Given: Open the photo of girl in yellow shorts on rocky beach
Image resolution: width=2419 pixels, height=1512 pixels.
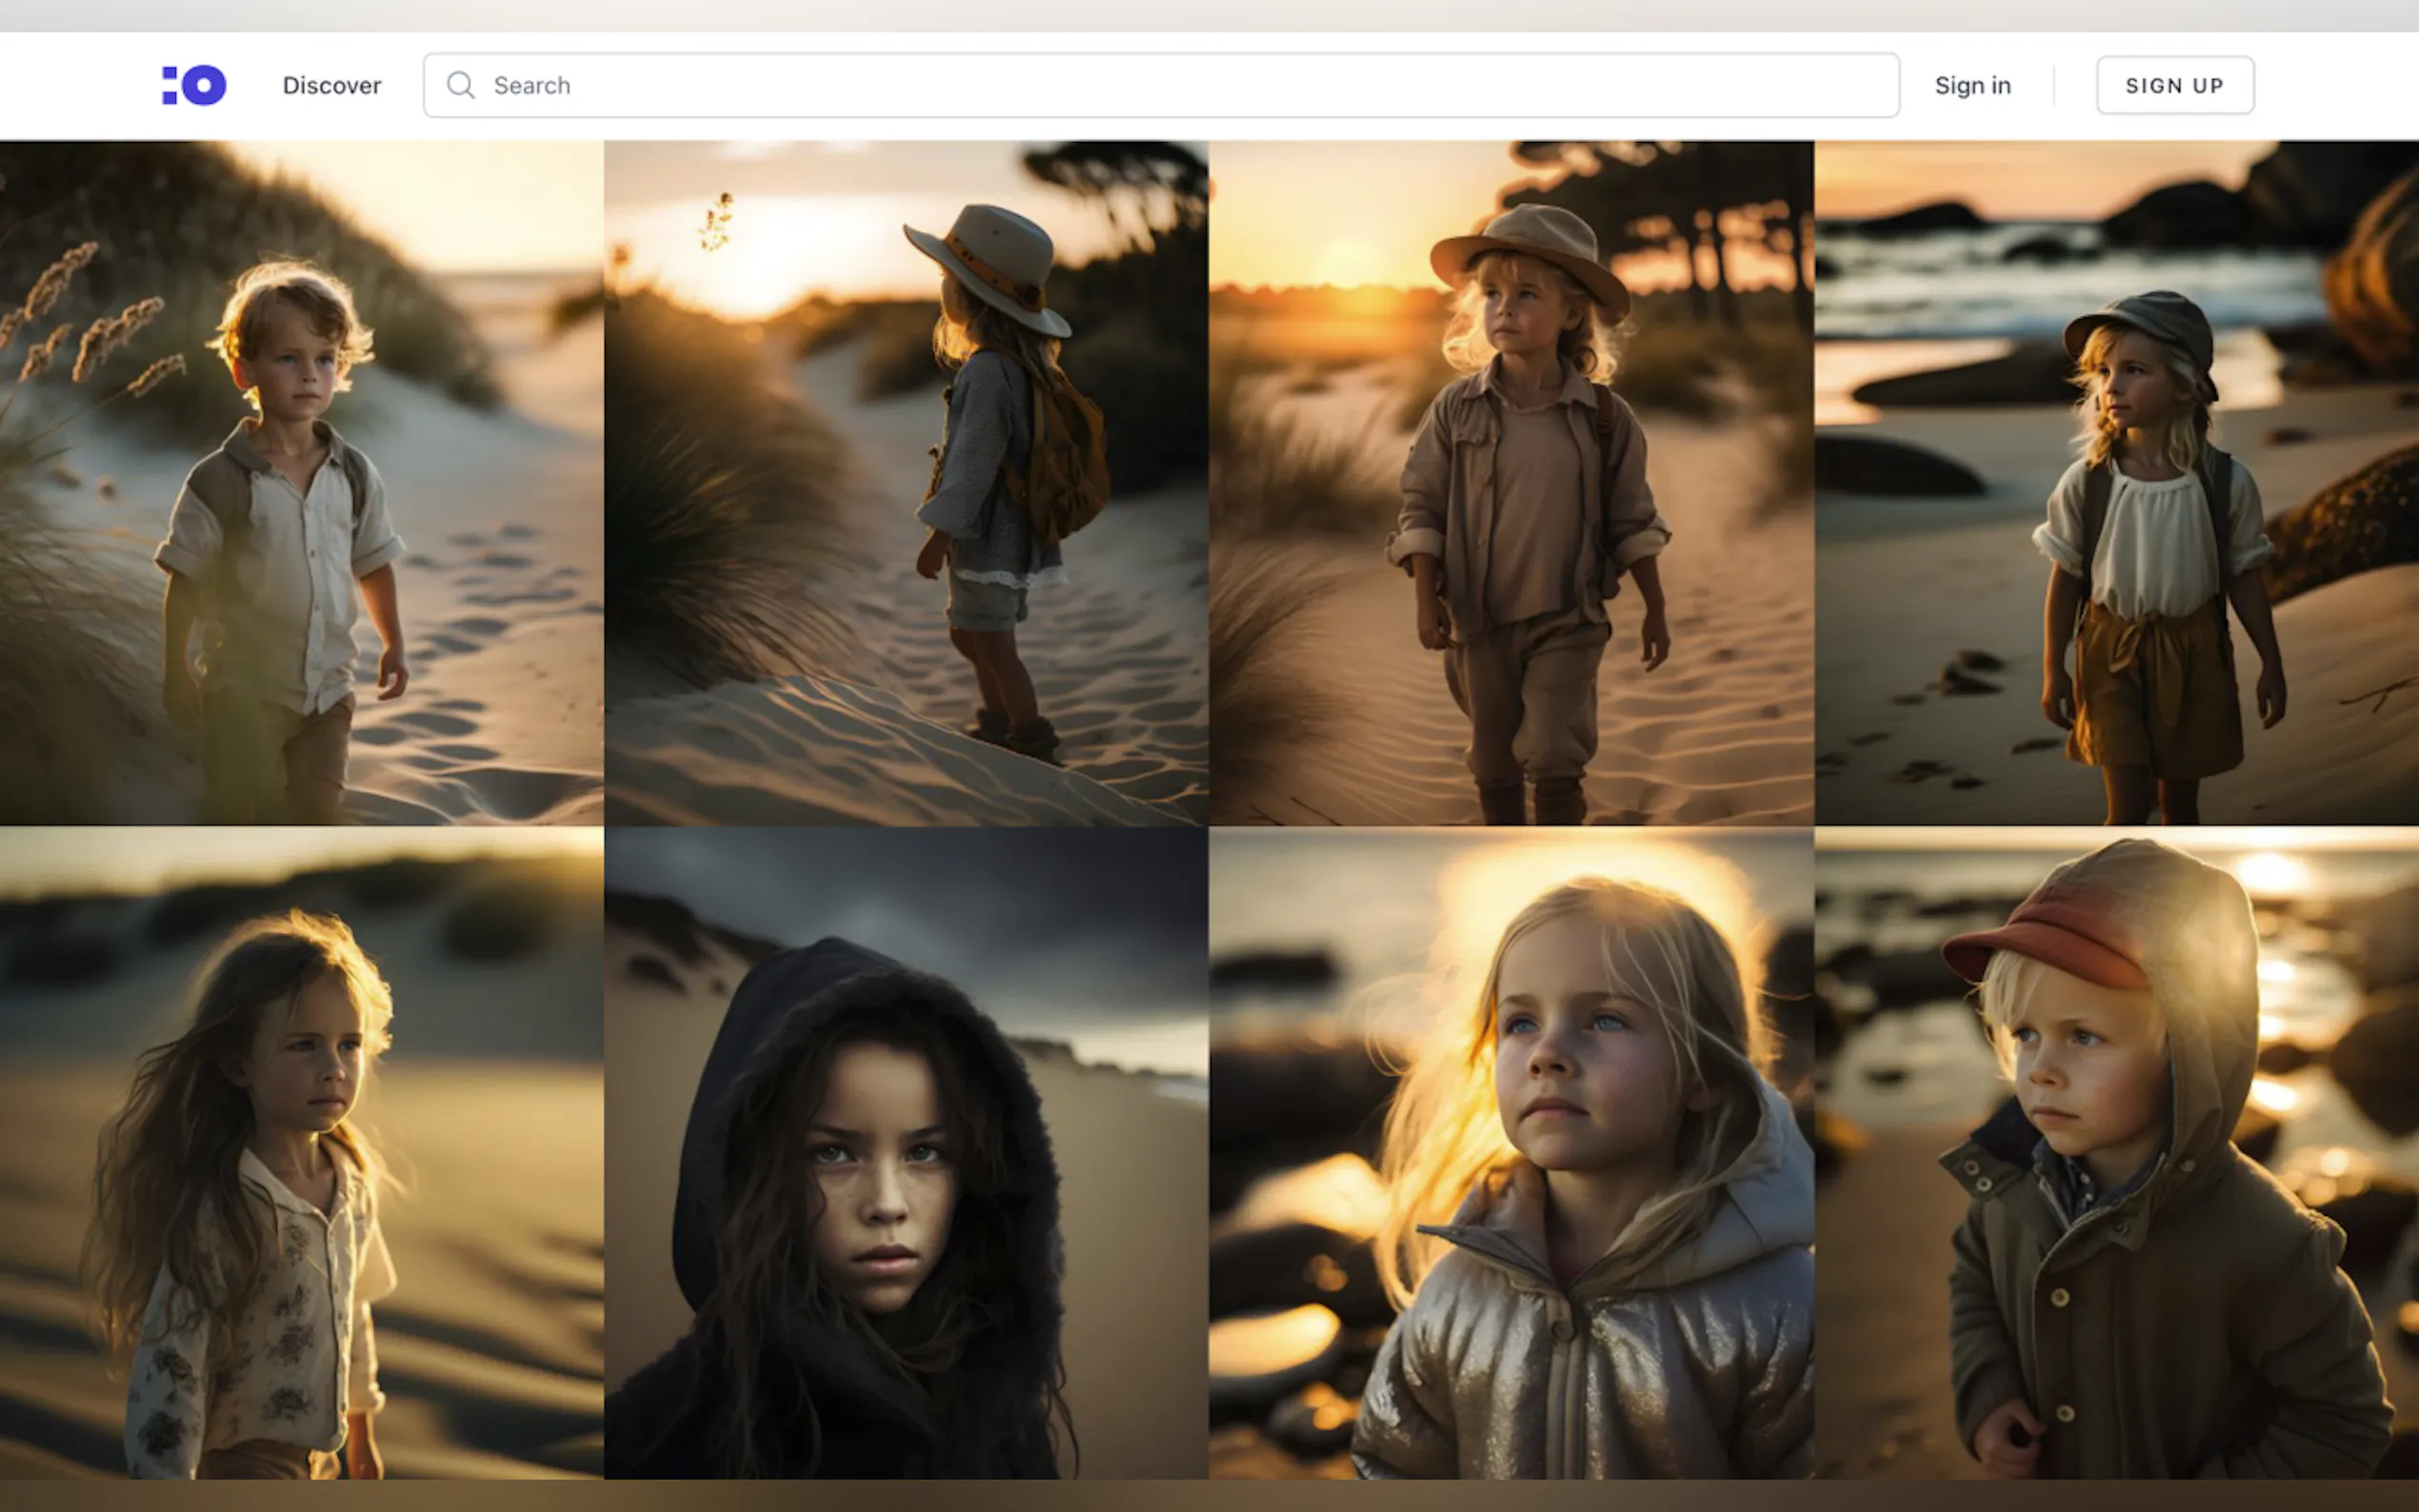Looking at the screenshot, I should (x=2117, y=482).
